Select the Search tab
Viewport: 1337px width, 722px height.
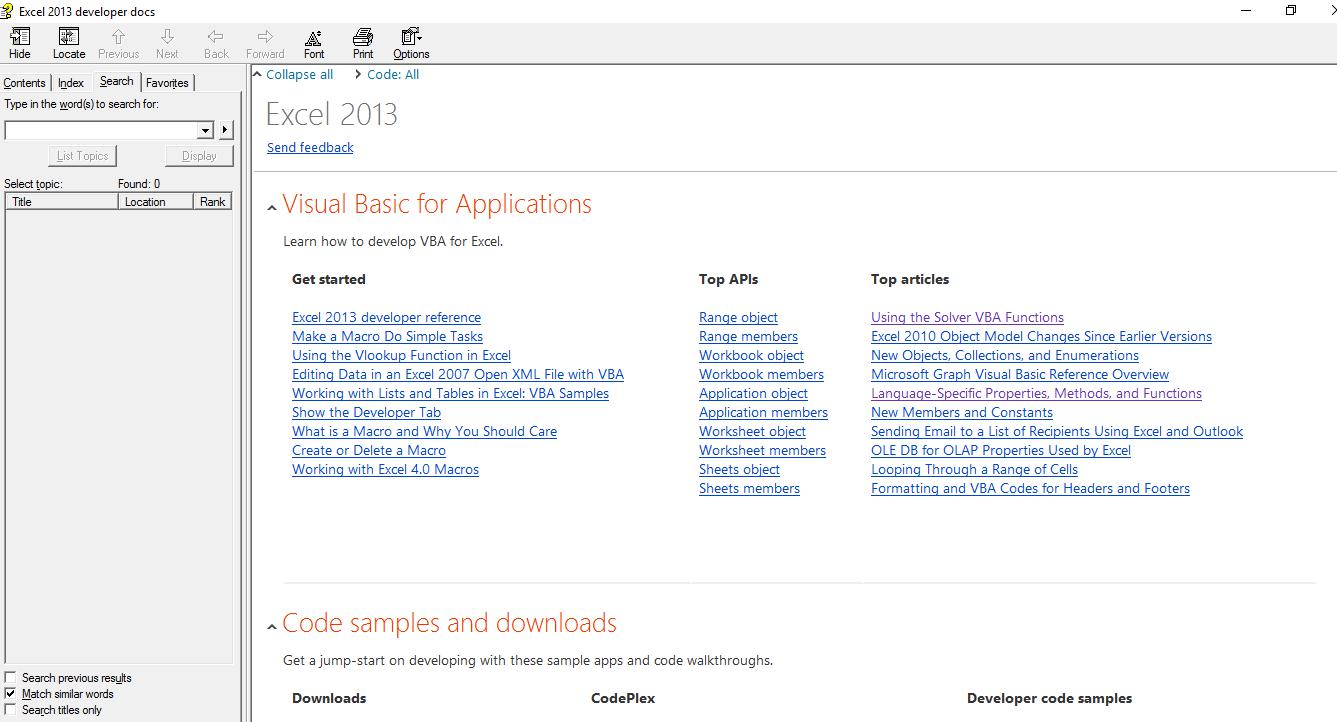117,81
